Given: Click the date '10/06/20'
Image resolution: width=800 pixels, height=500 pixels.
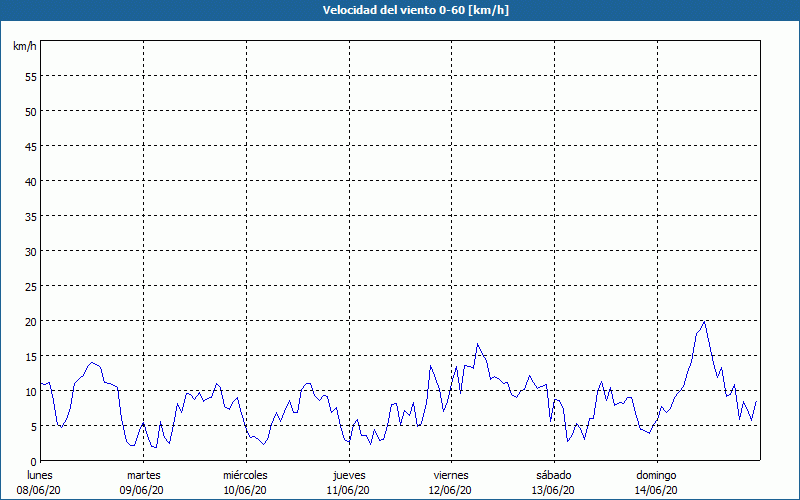Looking at the screenshot, I should [245, 490].
